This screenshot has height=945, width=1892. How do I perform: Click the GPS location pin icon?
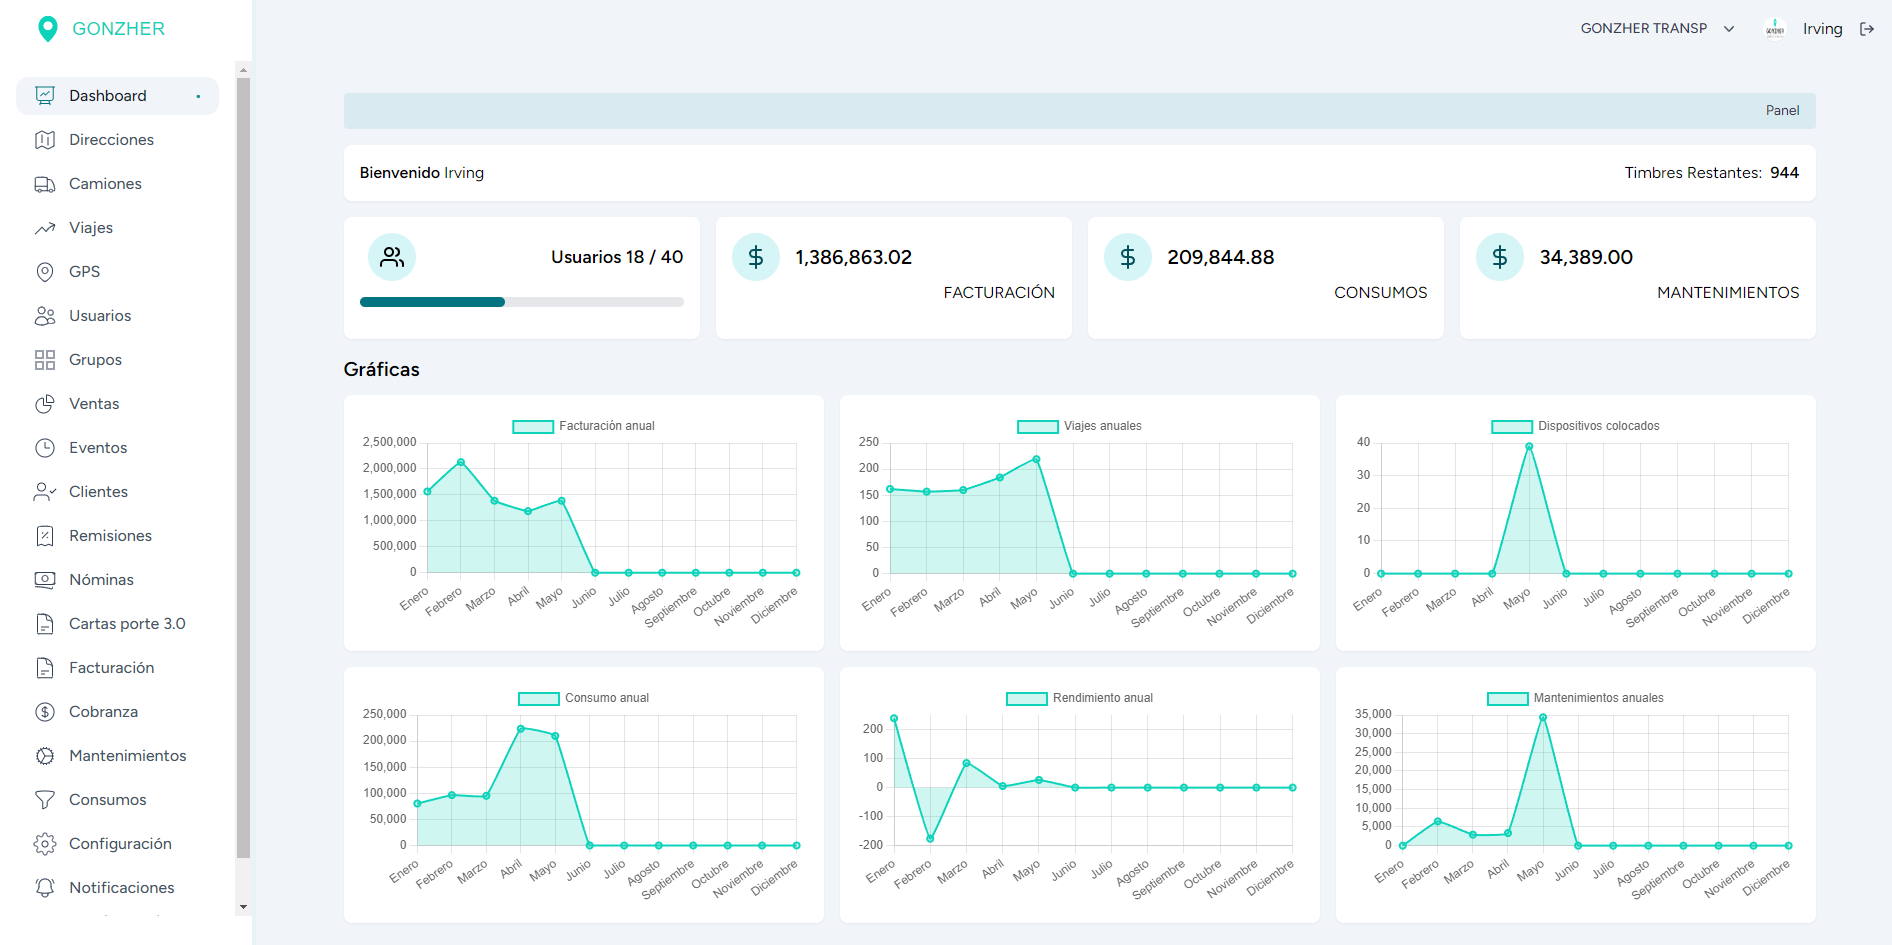(x=45, y=272)
